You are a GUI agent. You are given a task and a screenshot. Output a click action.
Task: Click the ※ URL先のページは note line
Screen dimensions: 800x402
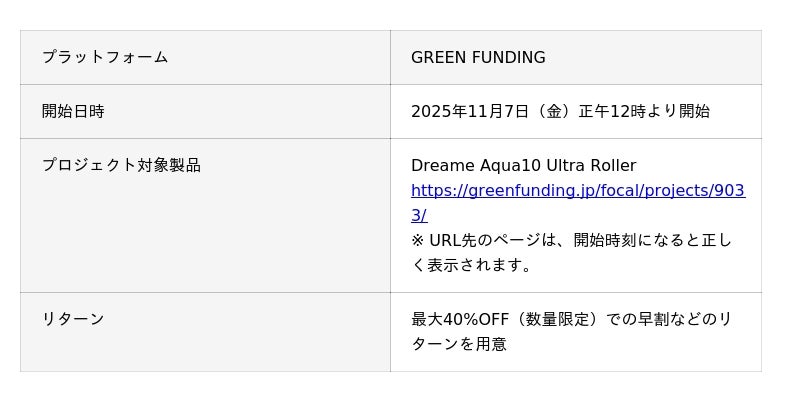click(490, 240)
